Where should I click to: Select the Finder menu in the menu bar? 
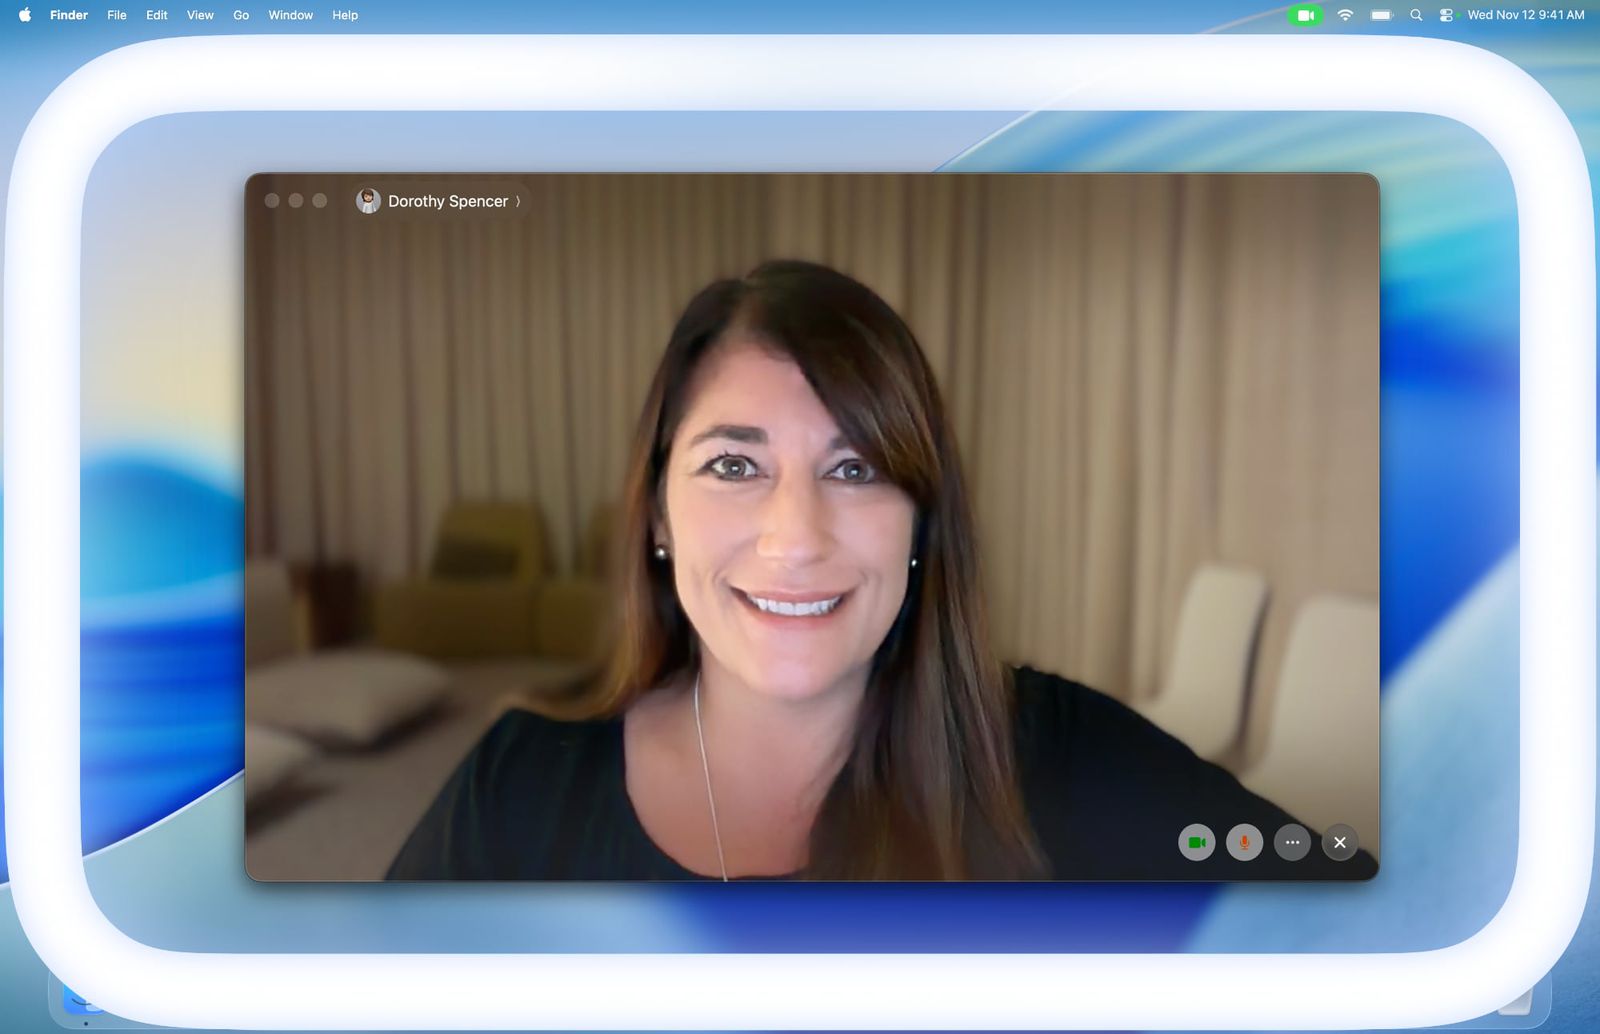(x=68, y=15)
